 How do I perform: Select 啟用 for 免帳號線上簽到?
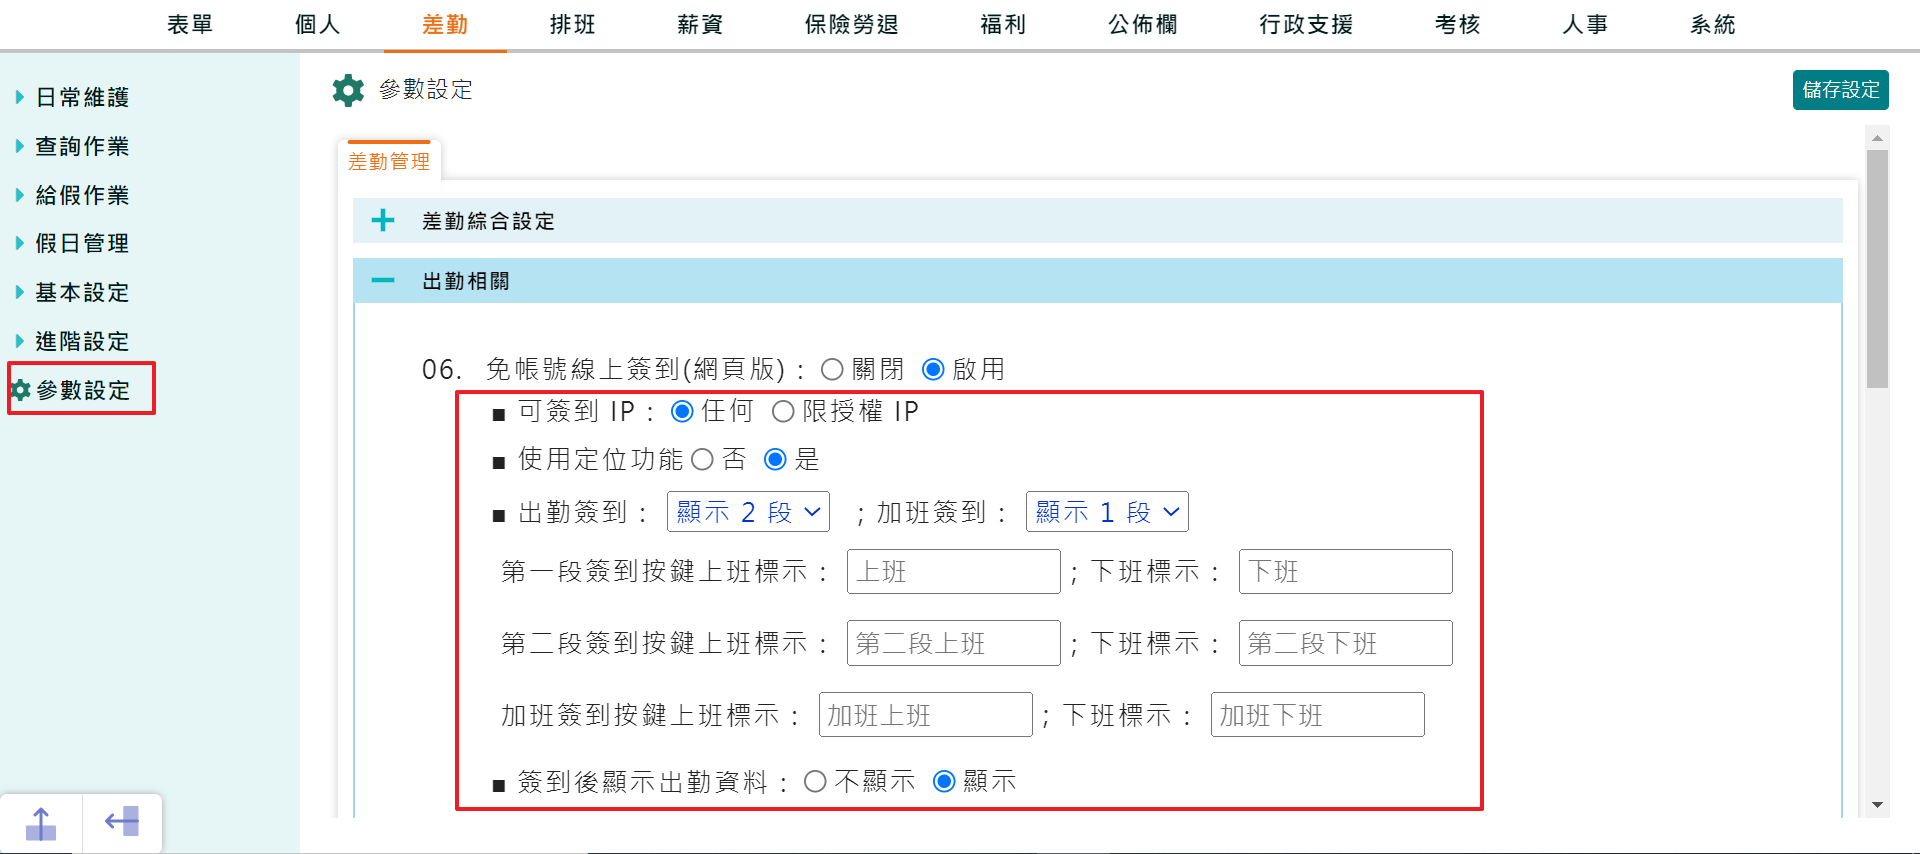933,370
